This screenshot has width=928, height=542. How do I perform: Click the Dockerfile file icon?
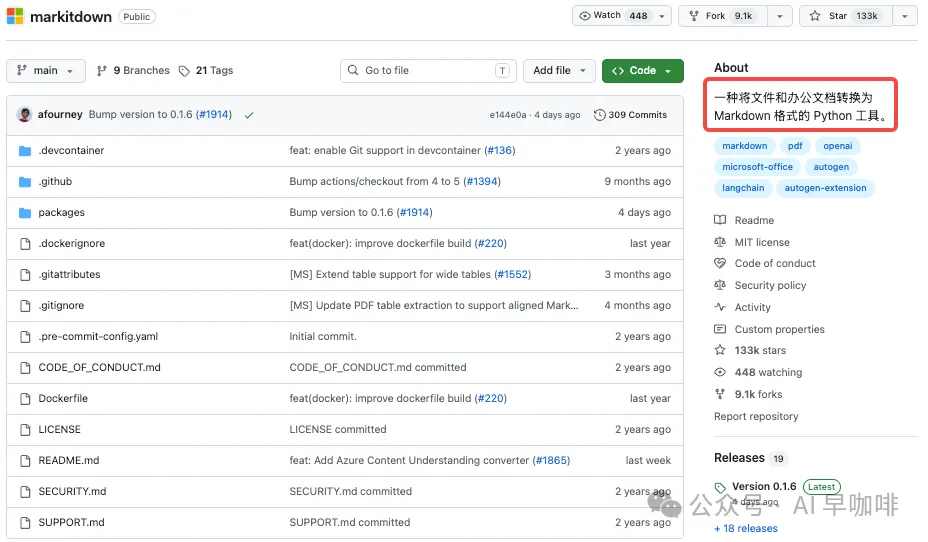[25, 399]
